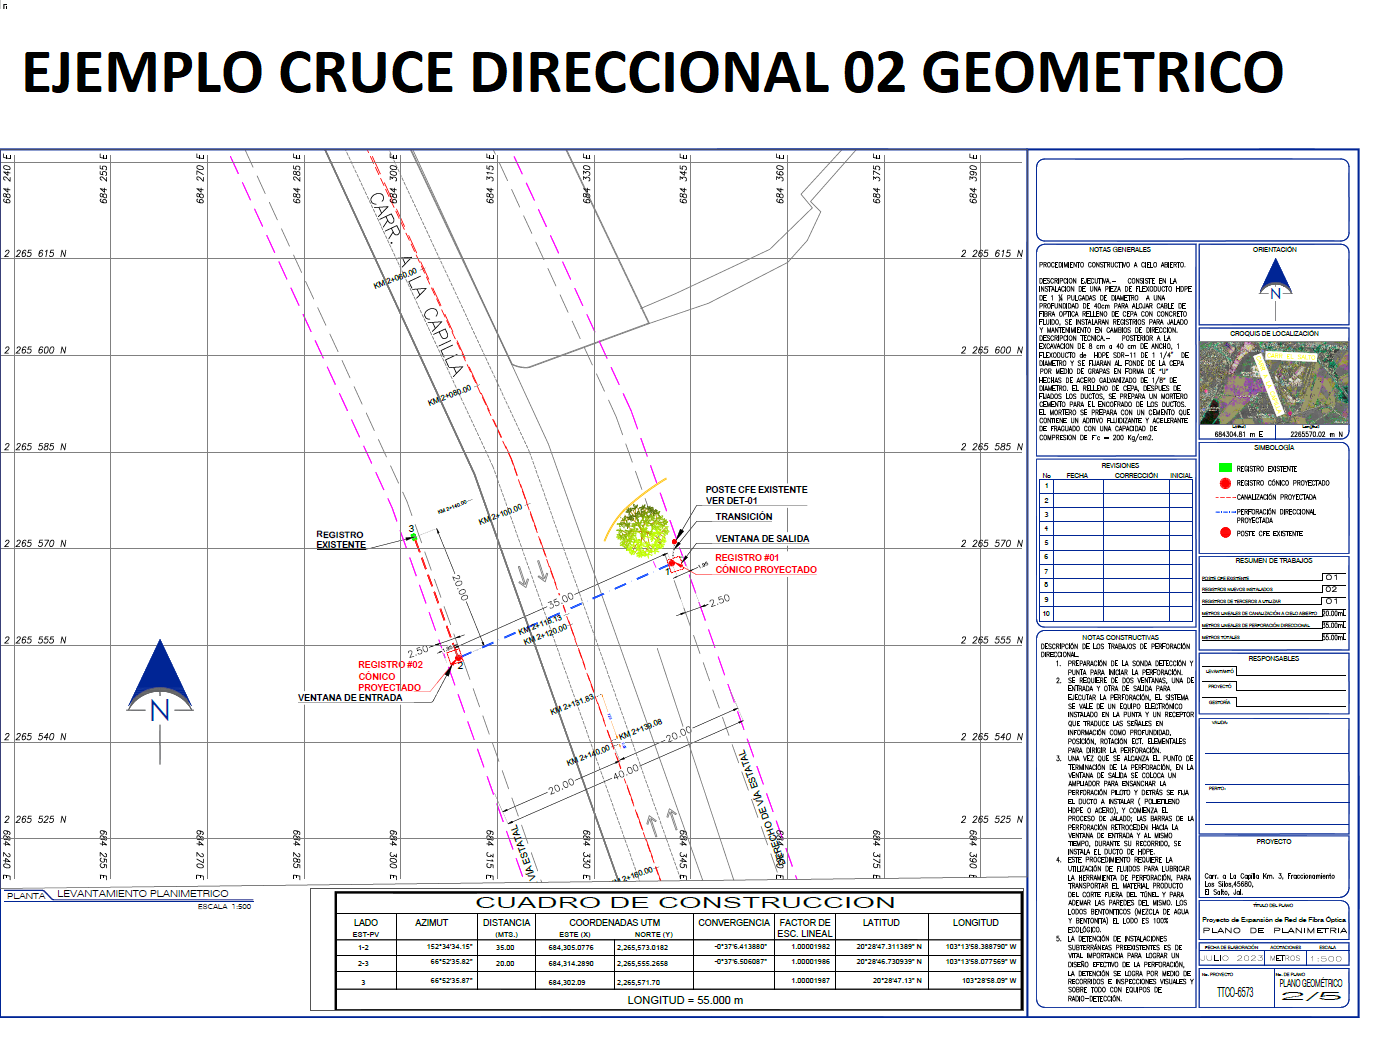This screenshot has width=1376, height=1040.
Task: Click the REGISTRO EXISTENTE label on the plan
Action: tap(341, 540)
